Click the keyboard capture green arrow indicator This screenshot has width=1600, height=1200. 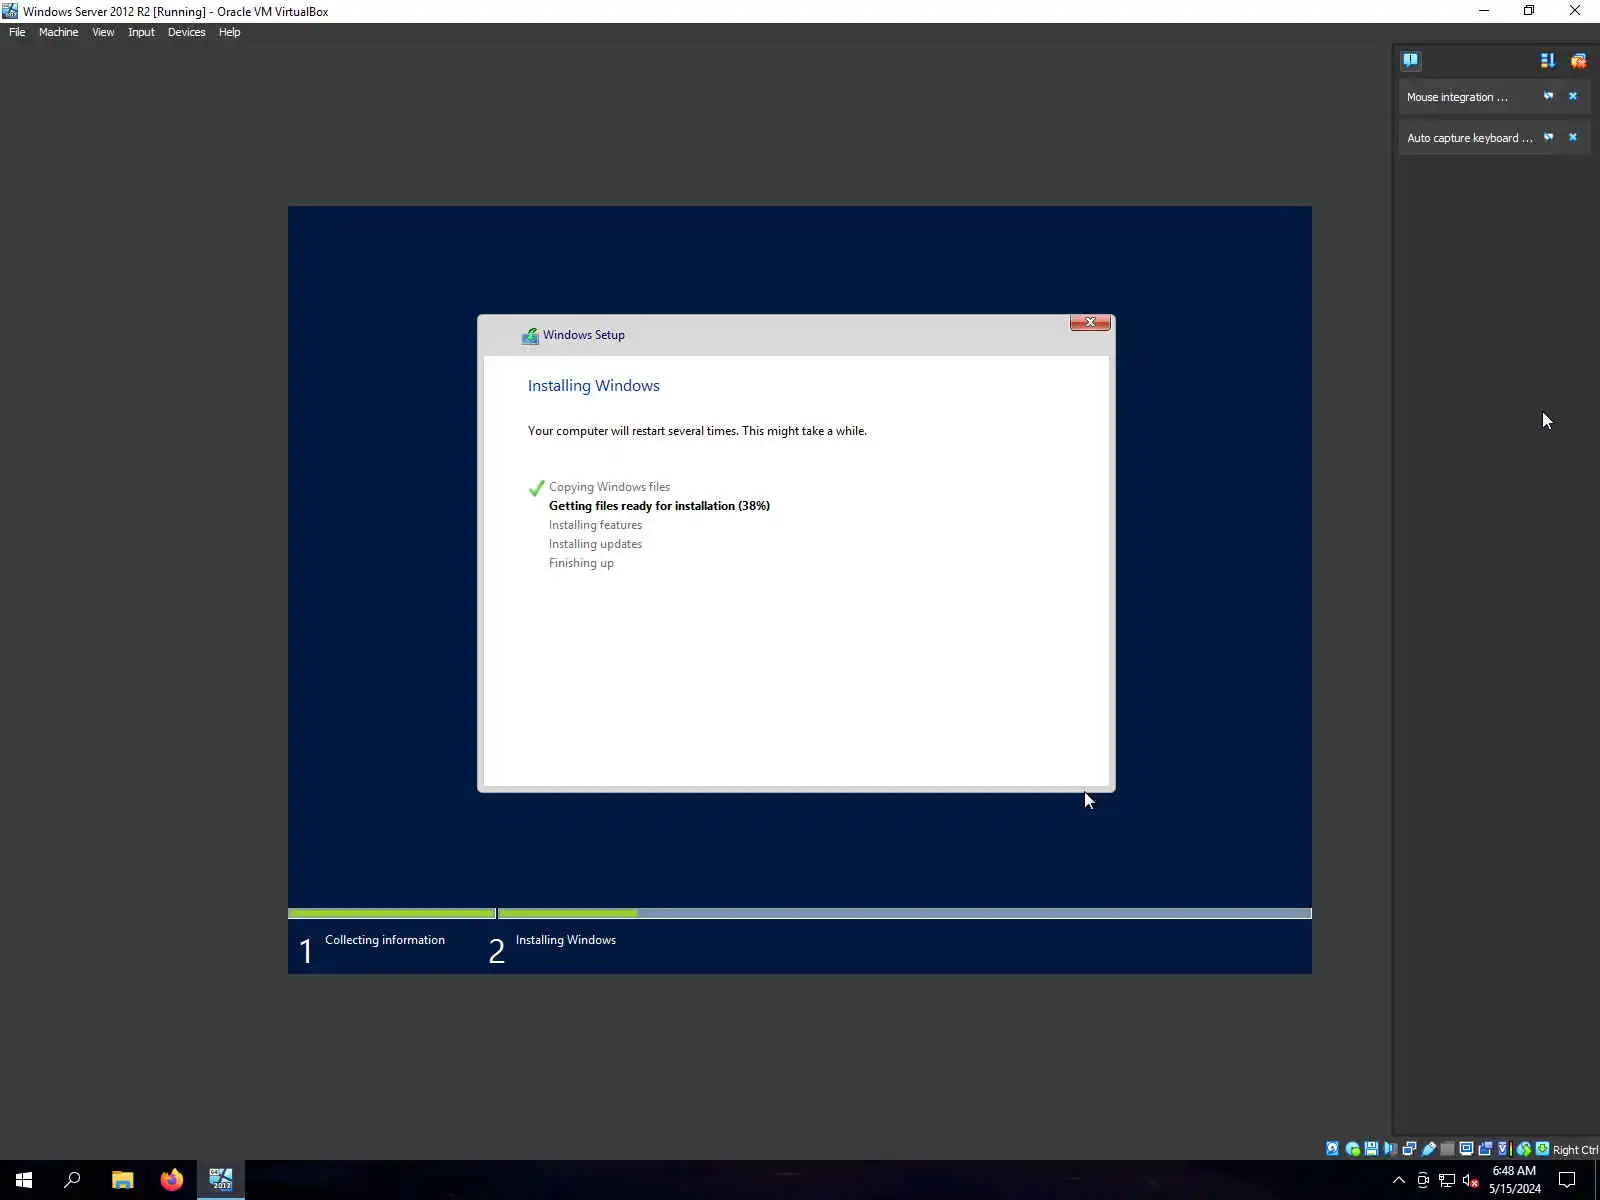(1542, 1149)
